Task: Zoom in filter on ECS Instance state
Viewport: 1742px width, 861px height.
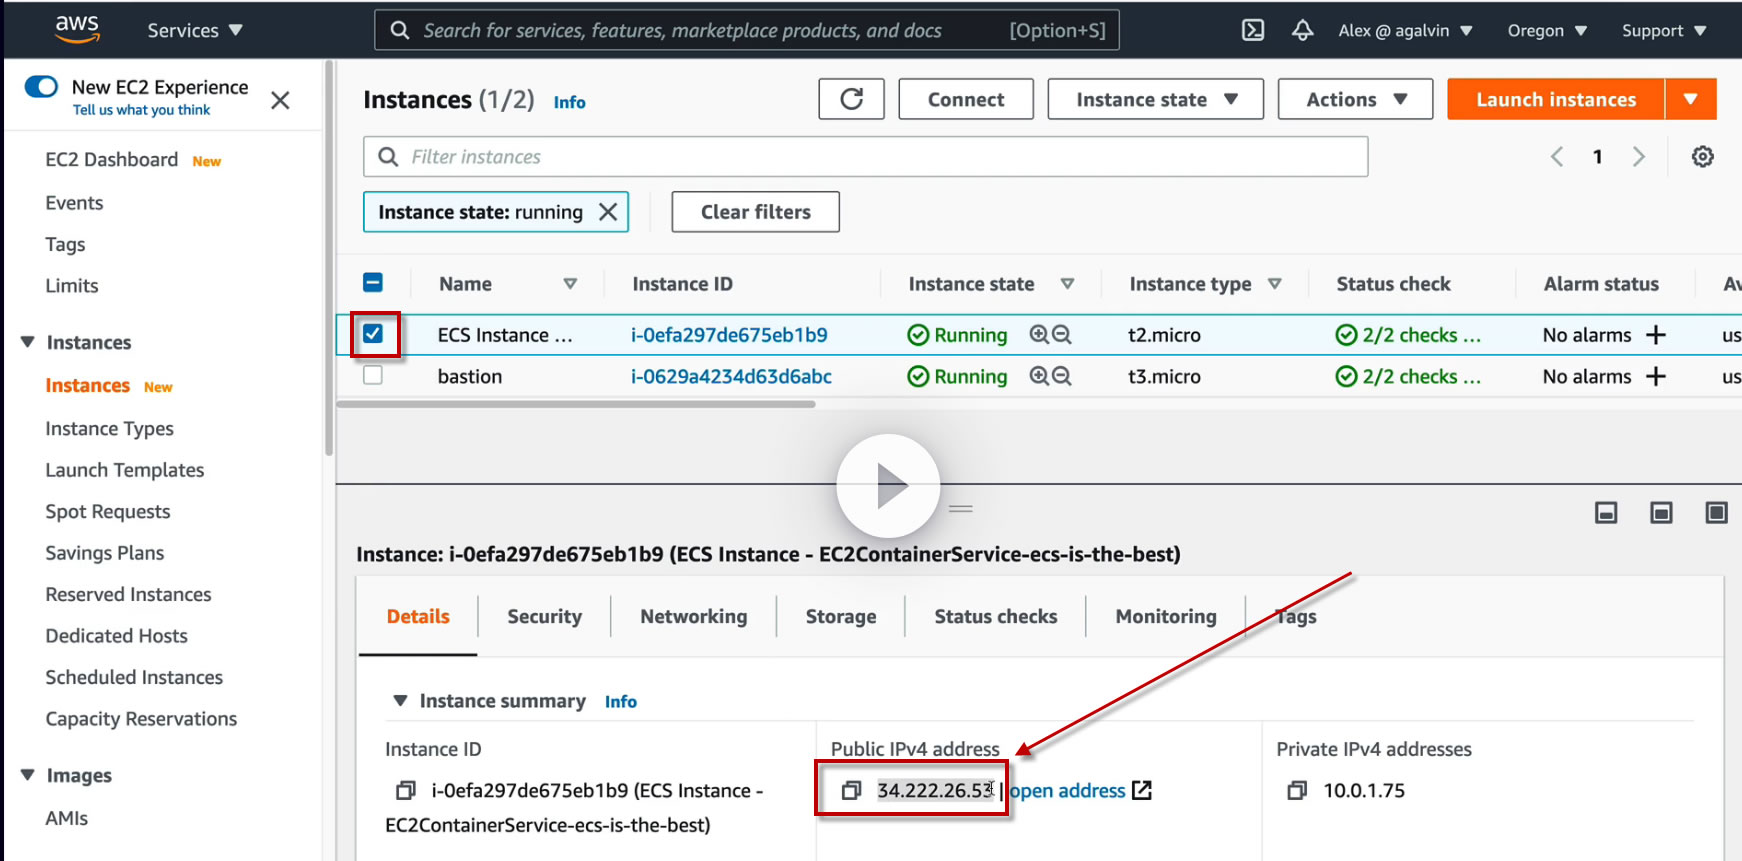Action: click(1039, 335)
